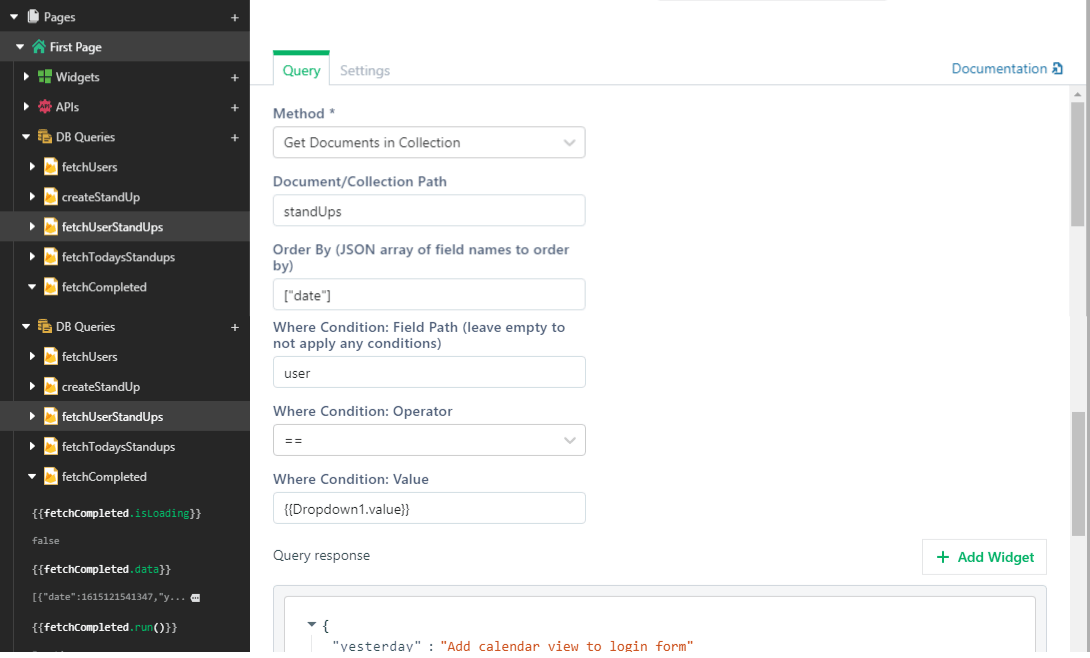Viewport: 1090px width, 658px height.
Task: Add a new API using APIs plus icon
Action: pyautogui.click(x=235, y=107)
